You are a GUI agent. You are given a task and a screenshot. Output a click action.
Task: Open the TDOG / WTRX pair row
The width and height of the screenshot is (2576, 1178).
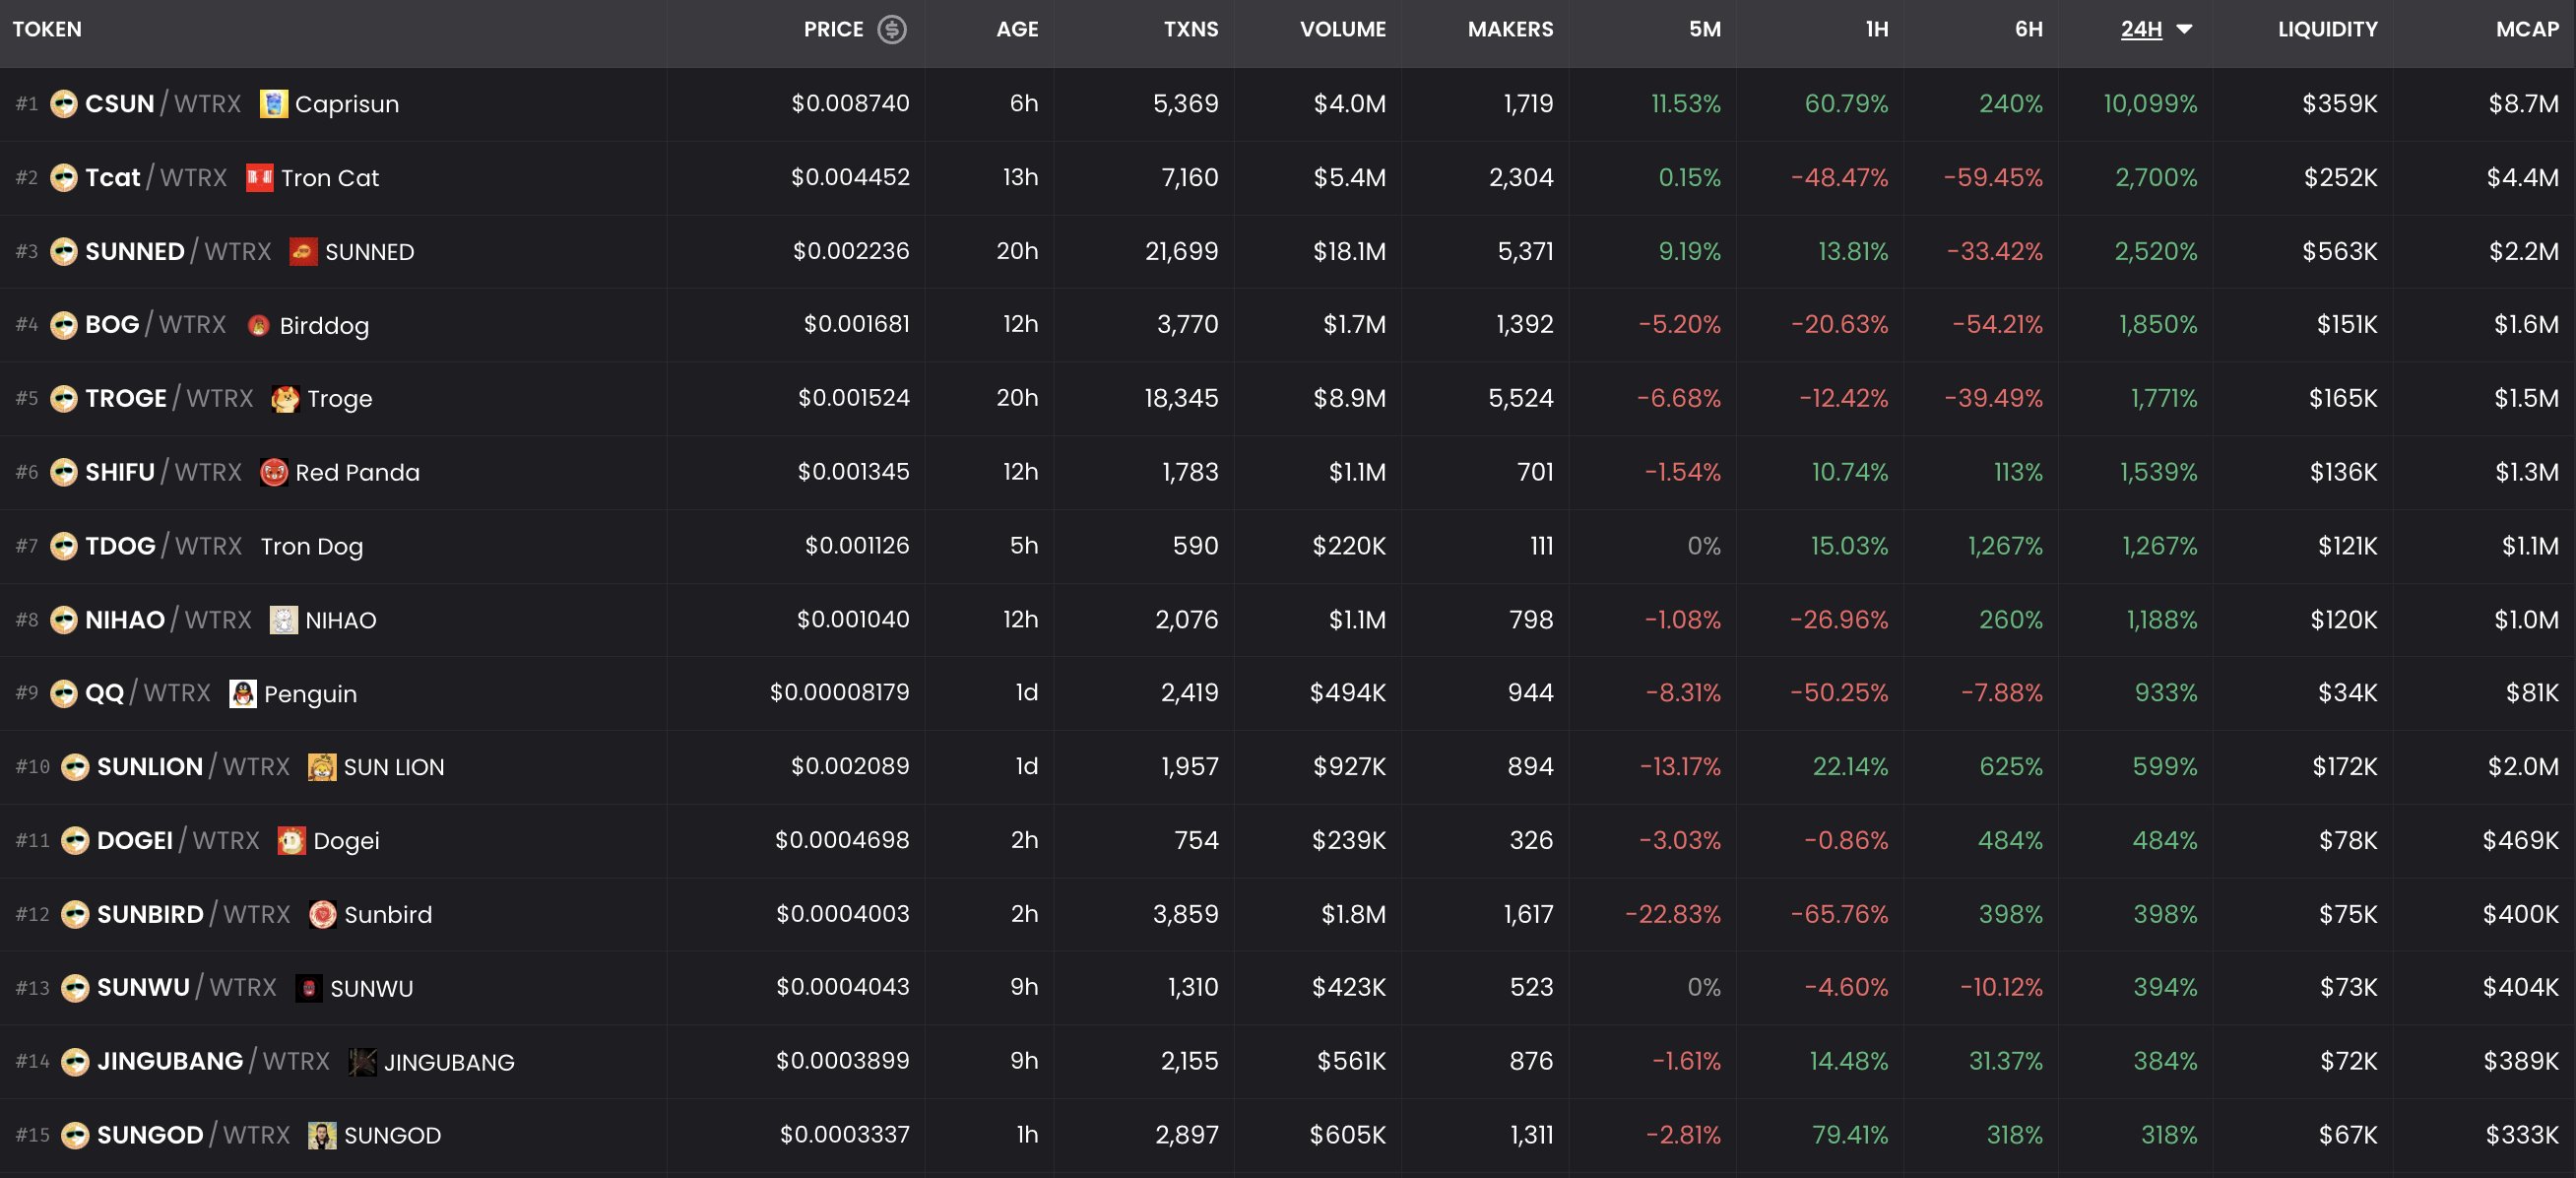(x=163, y=546)
